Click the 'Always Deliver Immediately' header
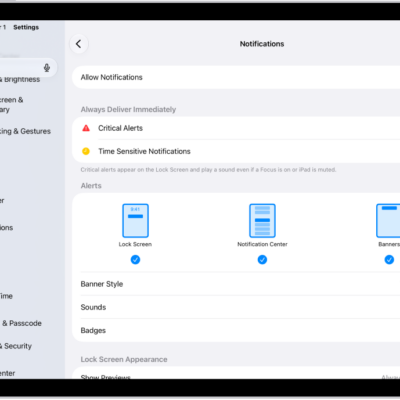This screenshot has height=400, width=400. (128, 110)
